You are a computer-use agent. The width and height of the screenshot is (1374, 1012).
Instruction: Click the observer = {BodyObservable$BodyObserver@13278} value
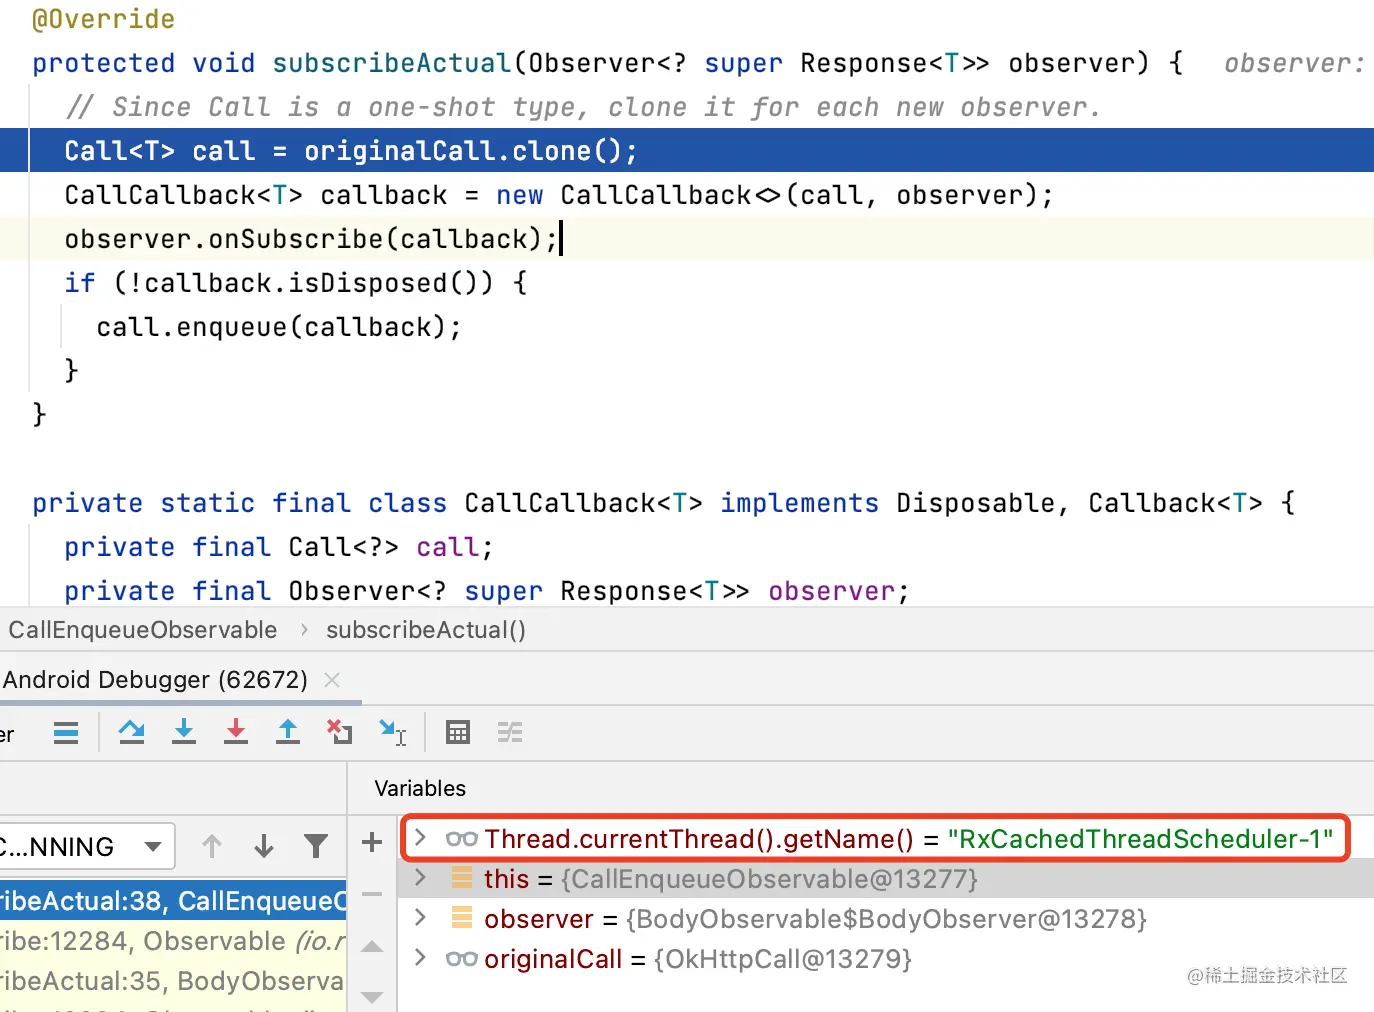pyautogui.click(x=886, y=918)
